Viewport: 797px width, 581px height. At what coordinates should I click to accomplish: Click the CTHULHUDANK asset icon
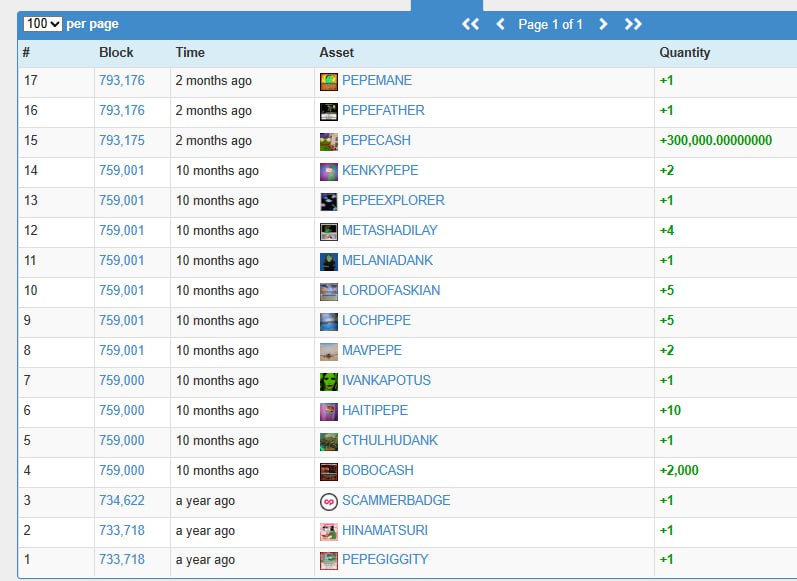click(x=329, y=442)
